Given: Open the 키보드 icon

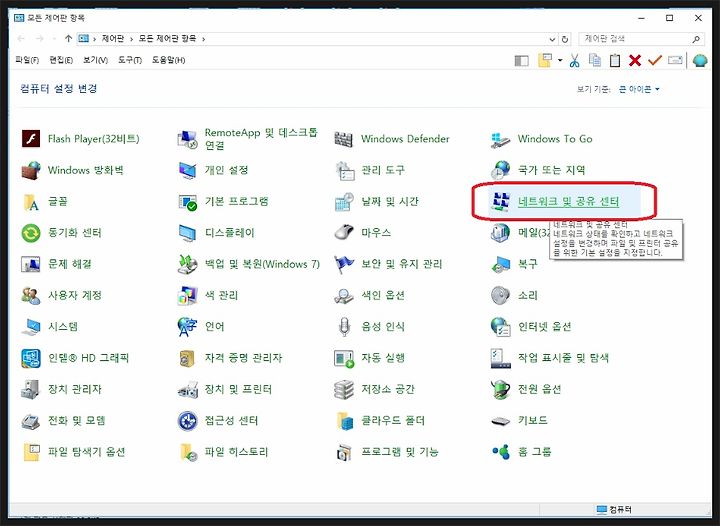Looking at the screenshot, I should point(501,420).
